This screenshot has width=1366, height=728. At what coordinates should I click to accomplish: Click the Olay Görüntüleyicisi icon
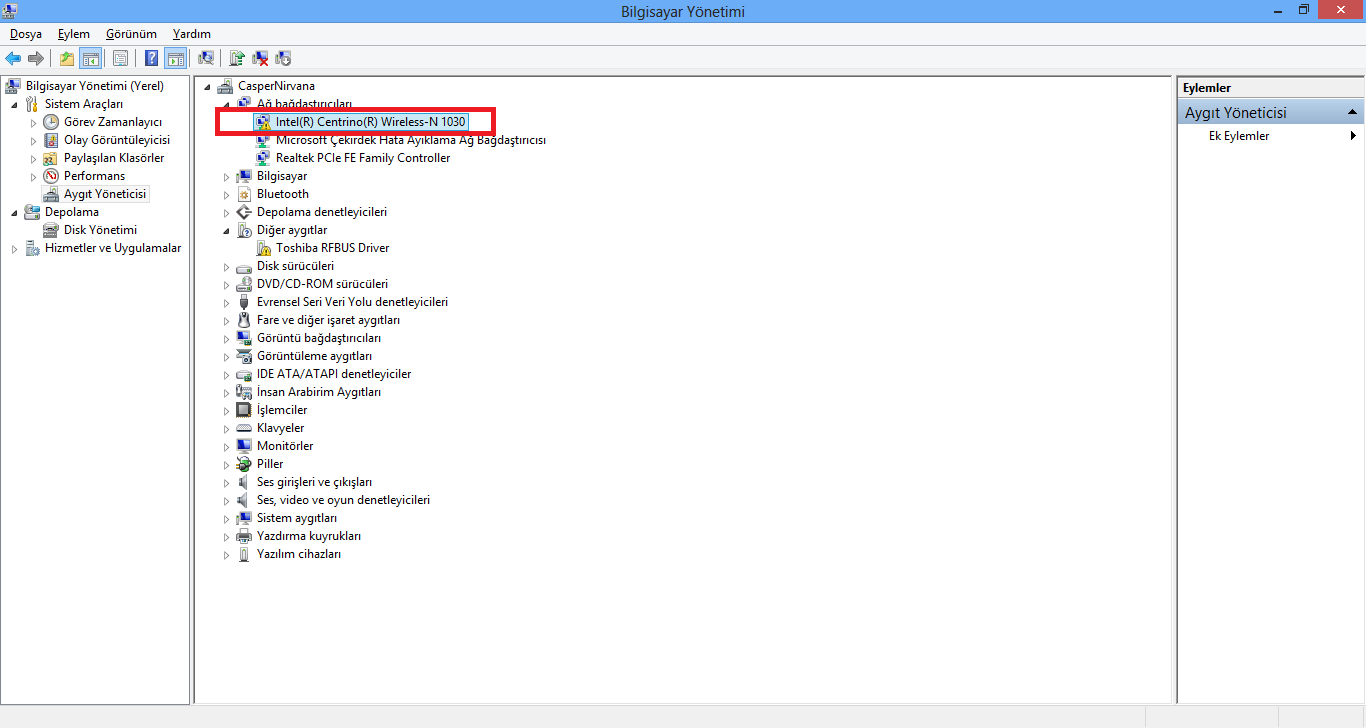(51, 140)
